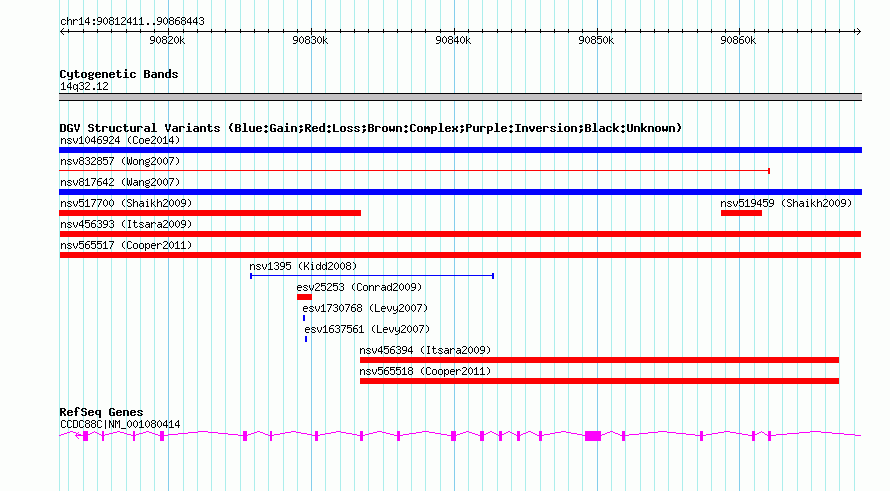Click the chr14:90812411..90868443 coordinates text
The height and width of the screenshot is (491, 890).
(132, 22)
